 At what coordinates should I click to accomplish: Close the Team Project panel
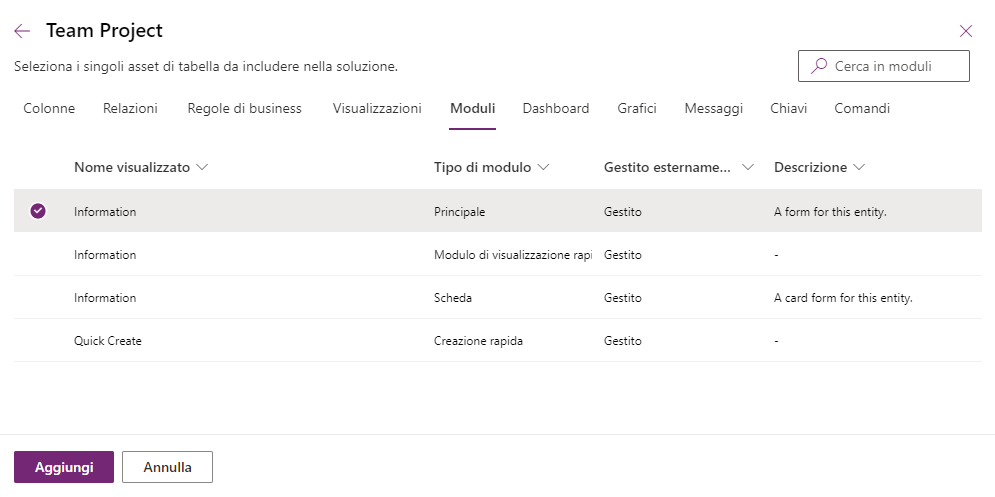pyautogui.click(x=966, y=31)
